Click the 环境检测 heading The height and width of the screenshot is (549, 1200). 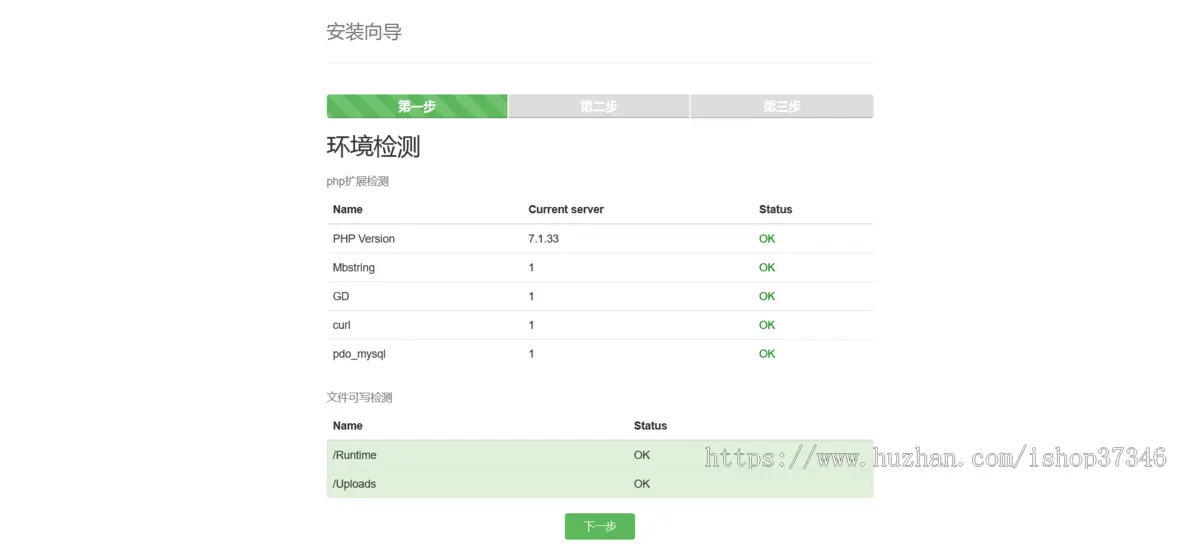click(373, 146)
